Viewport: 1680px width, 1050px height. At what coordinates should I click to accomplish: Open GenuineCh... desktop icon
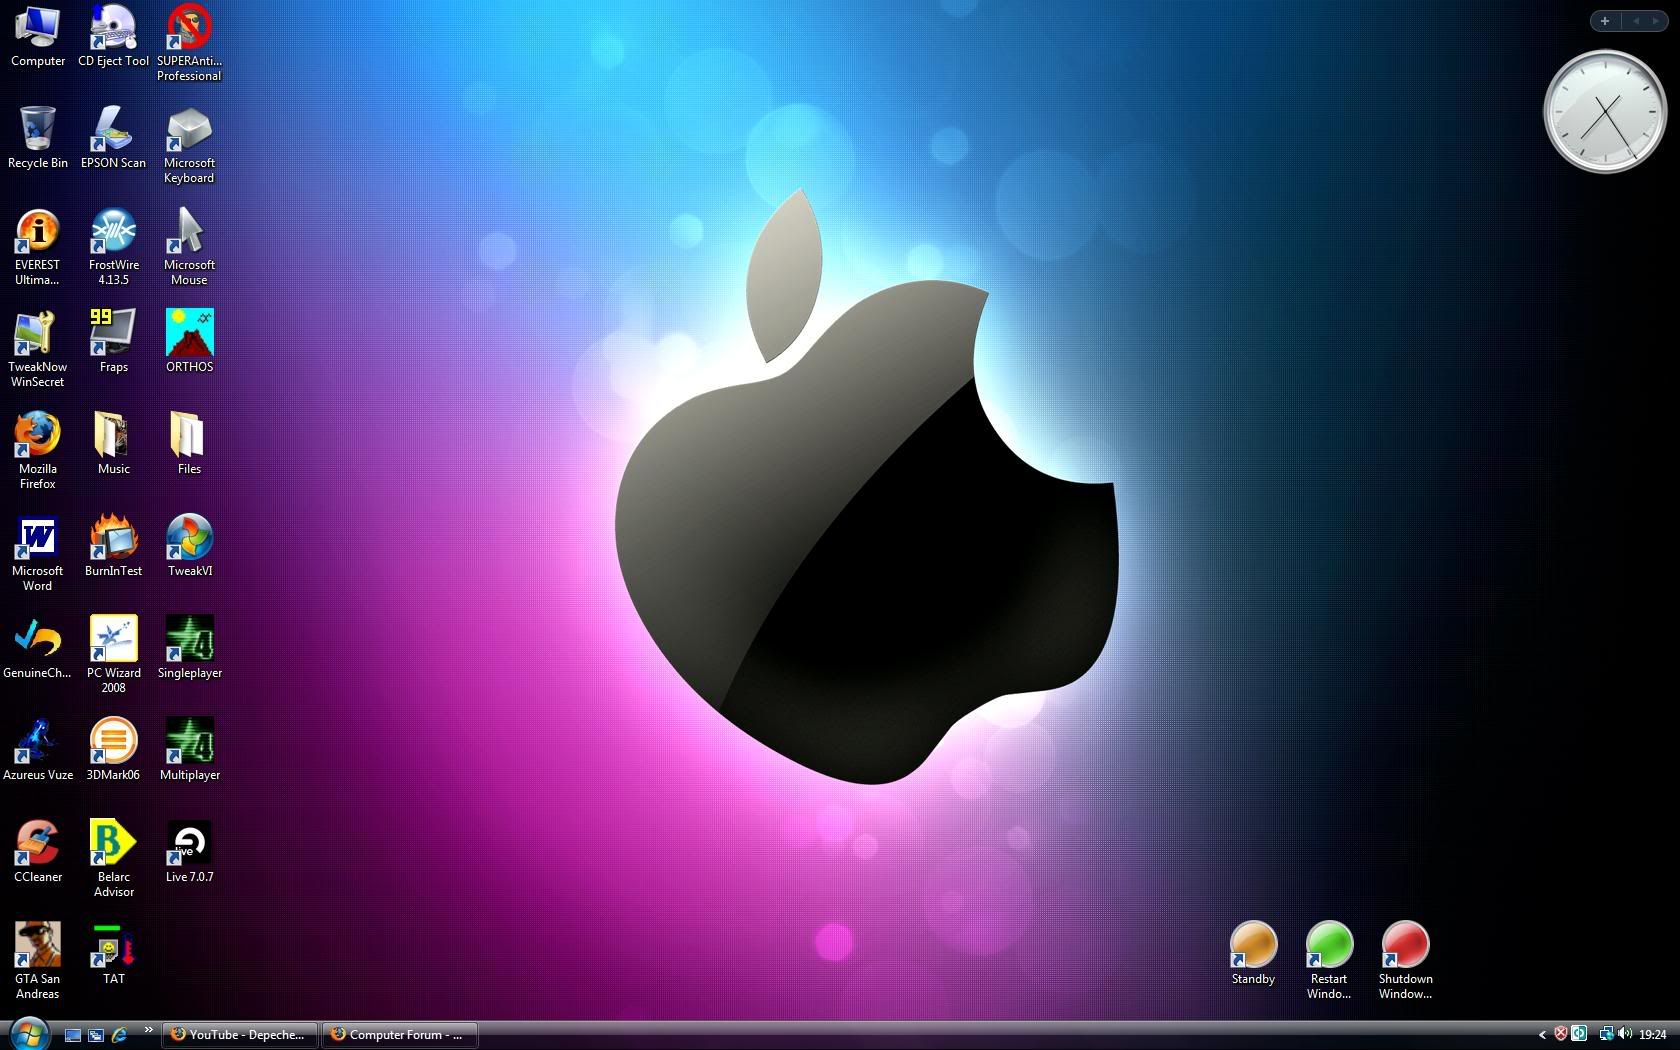point(38,648)
